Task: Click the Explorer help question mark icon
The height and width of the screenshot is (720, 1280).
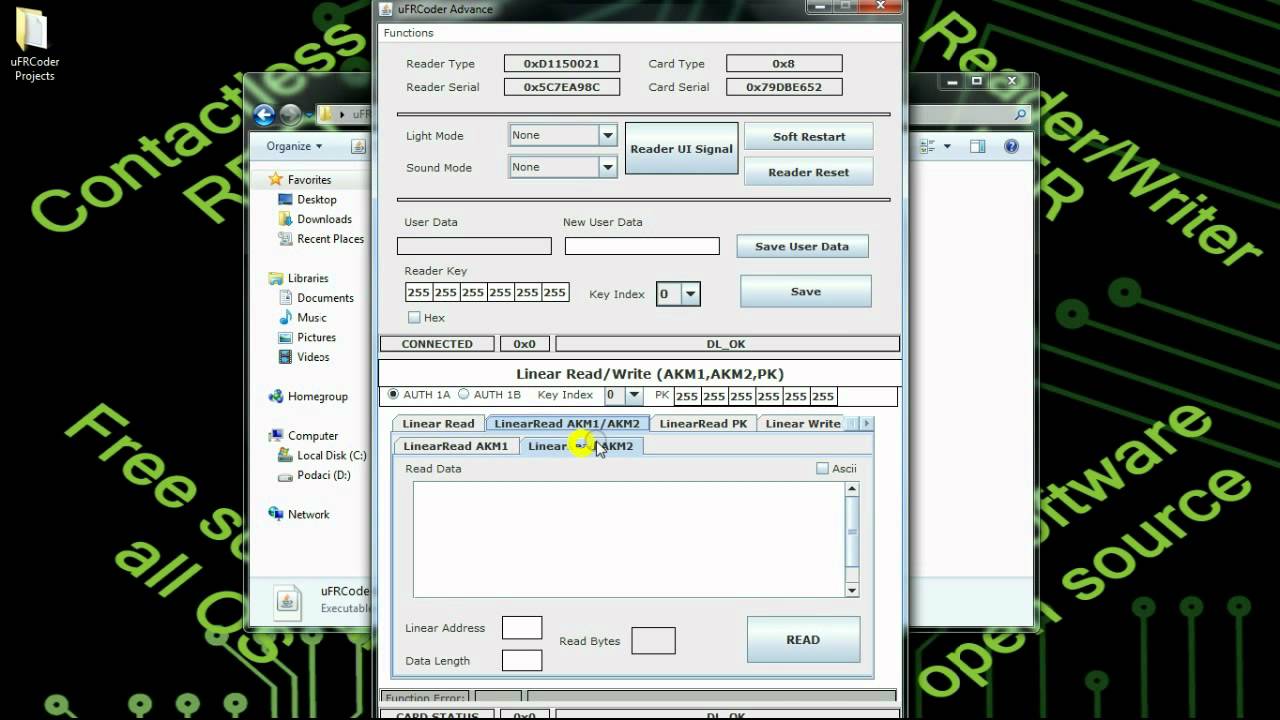Action: 1011,146
